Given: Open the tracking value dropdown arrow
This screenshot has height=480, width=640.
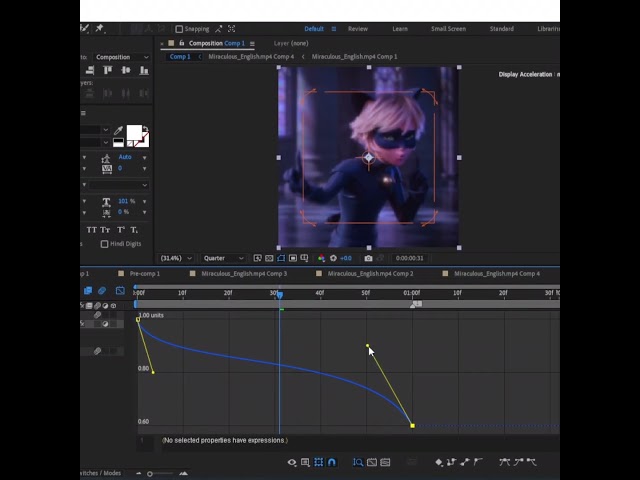Looking at the screenshot, I should click(144, 169).
